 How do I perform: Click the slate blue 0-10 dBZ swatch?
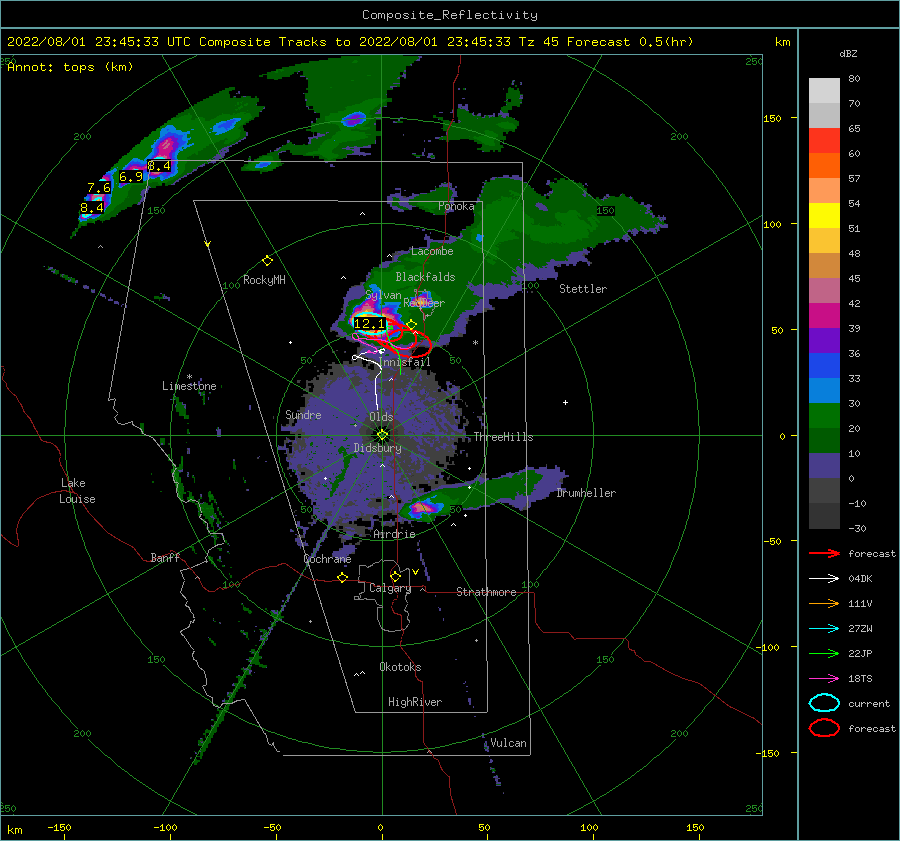(824, 466)
